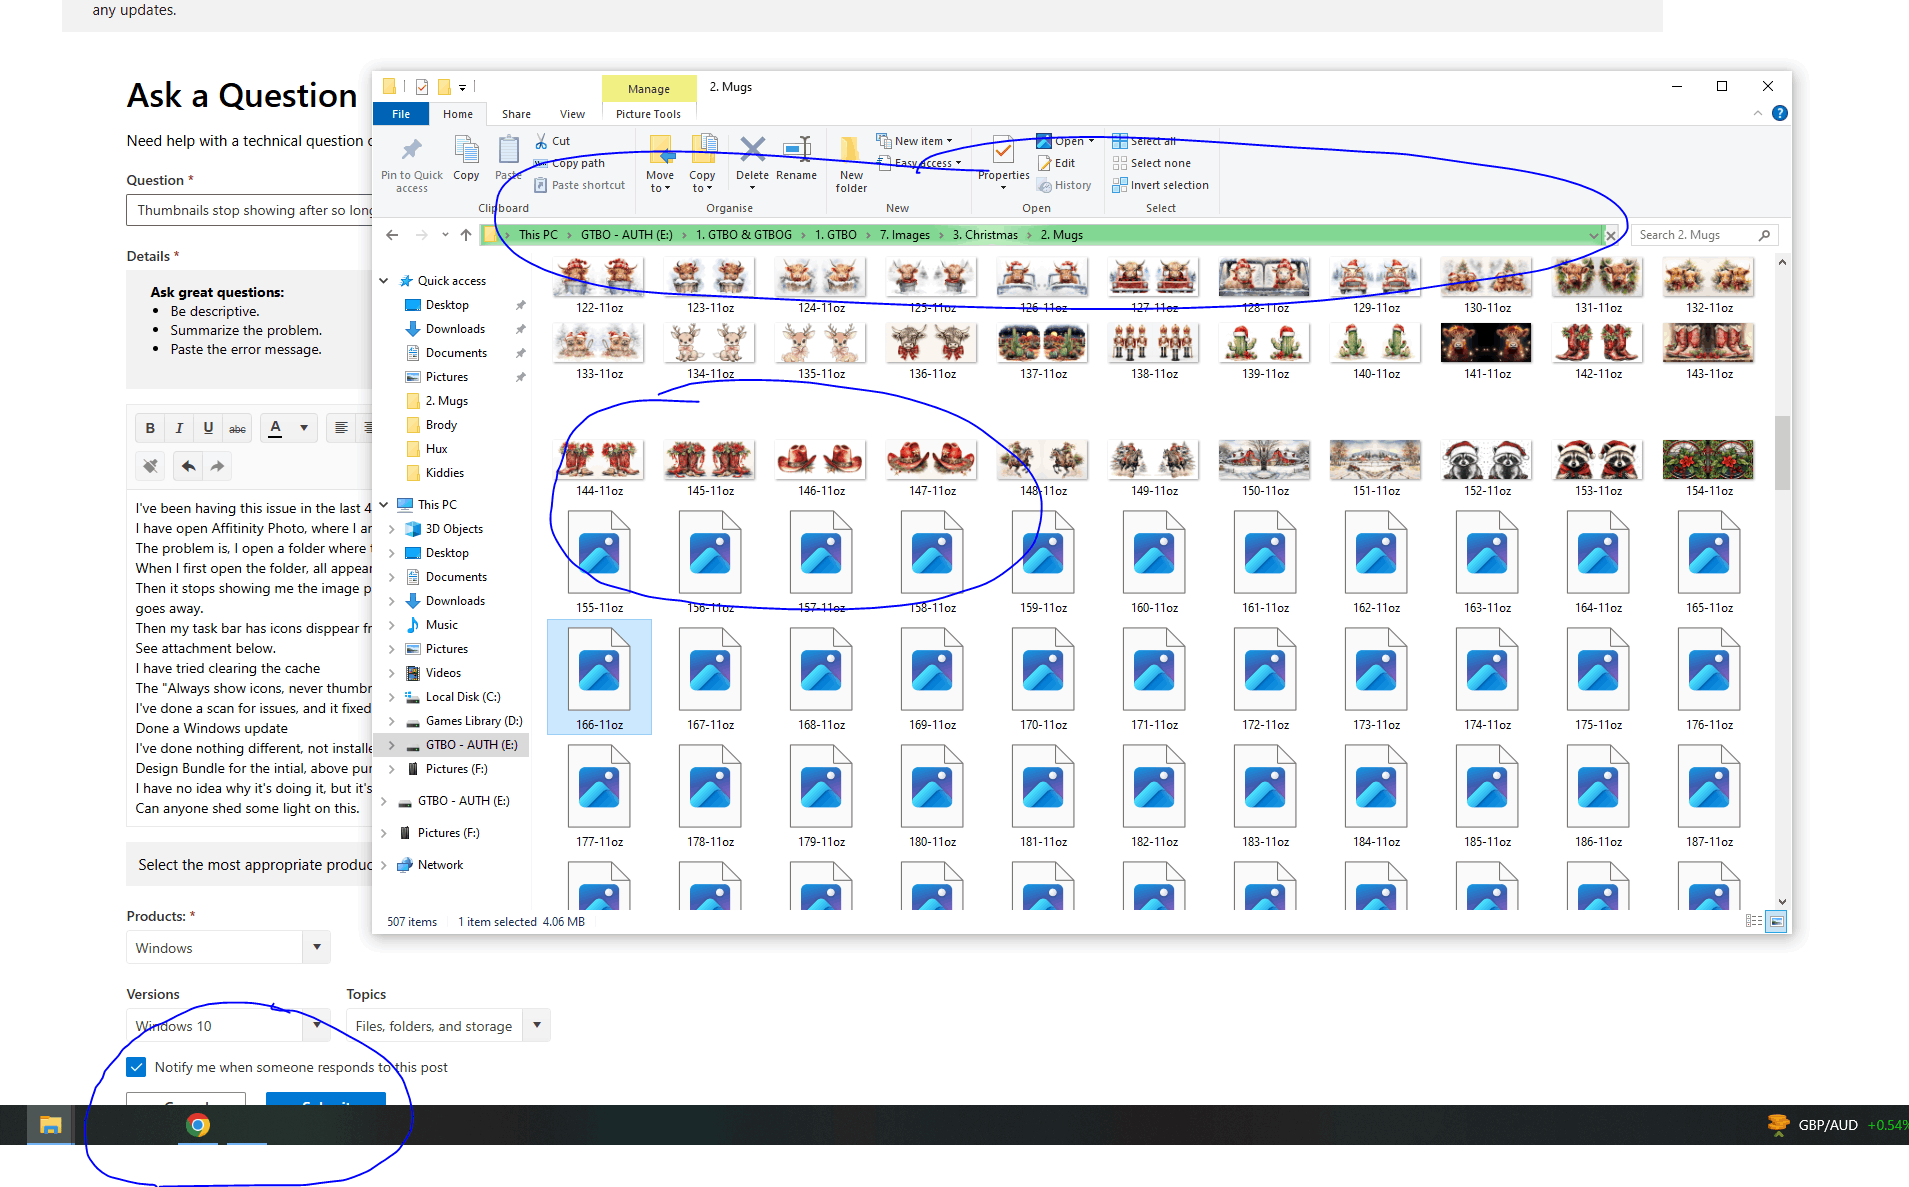Switch to the Home ribbon tab

click(x=458, y=114)
